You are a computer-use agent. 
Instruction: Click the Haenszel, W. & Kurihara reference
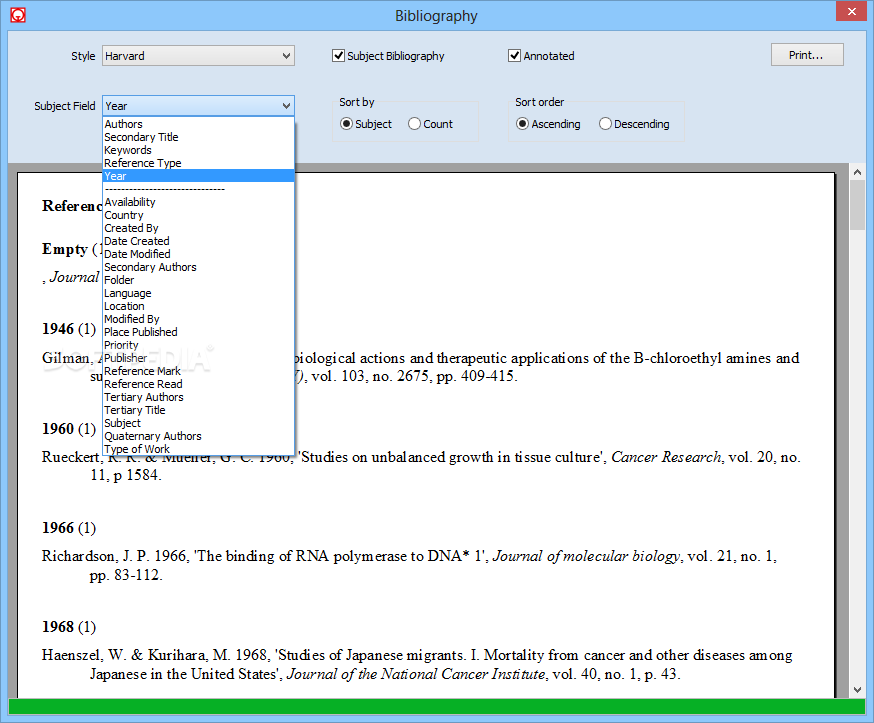pos(417,664)
